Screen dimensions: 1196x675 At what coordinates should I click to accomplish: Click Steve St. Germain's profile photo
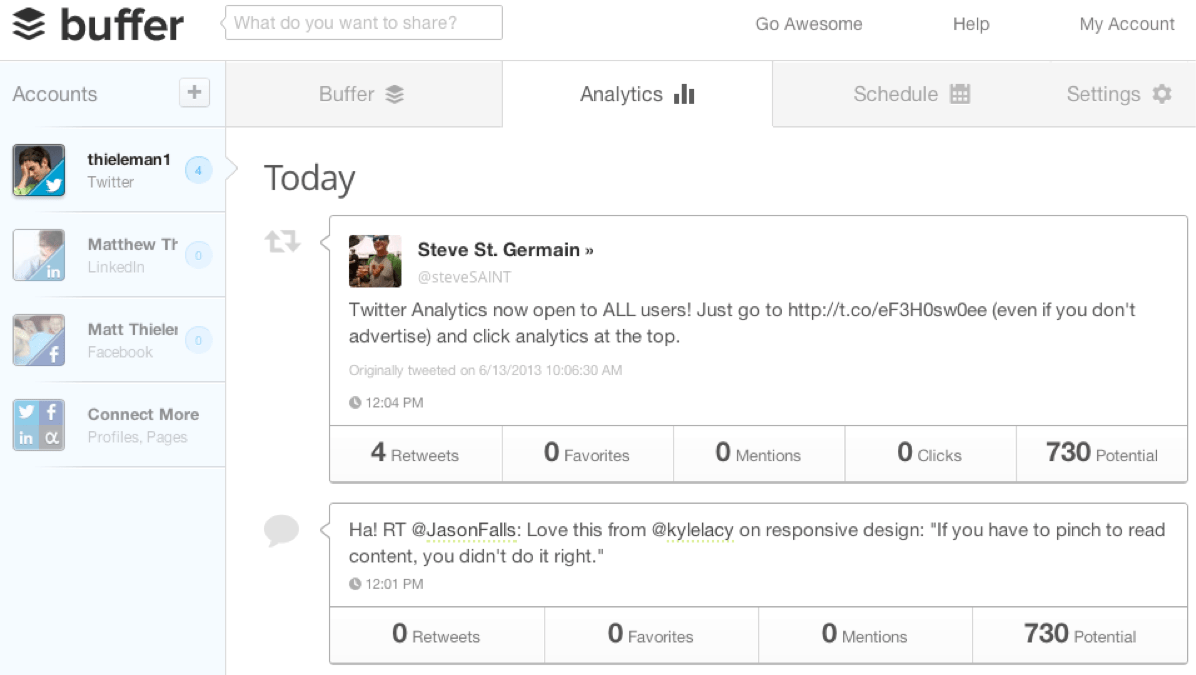375,261
